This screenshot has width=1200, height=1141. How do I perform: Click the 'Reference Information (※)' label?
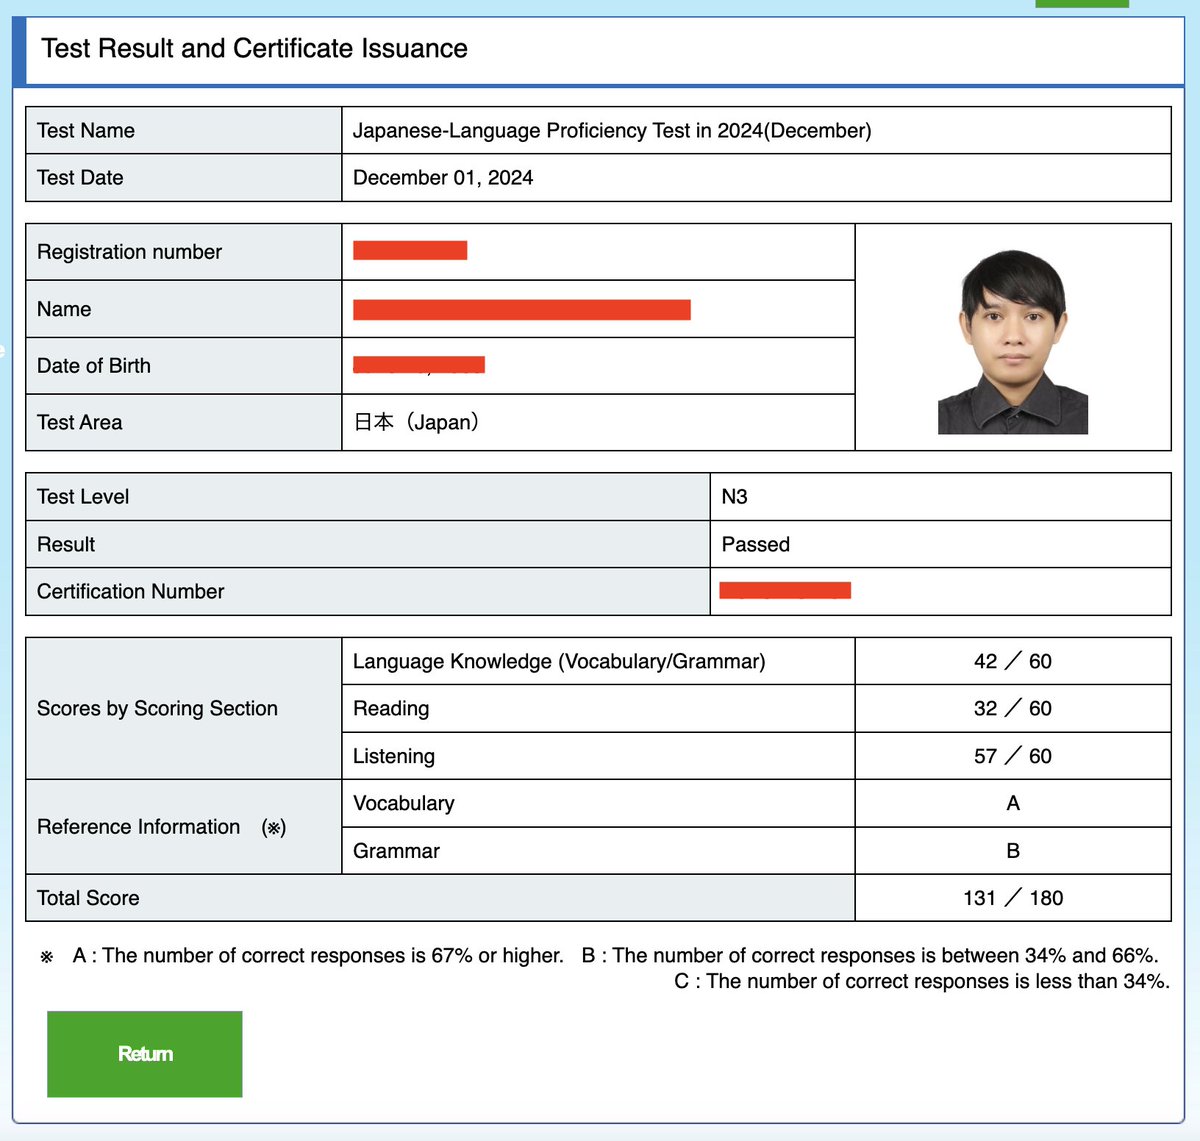(x=162, y=827)
